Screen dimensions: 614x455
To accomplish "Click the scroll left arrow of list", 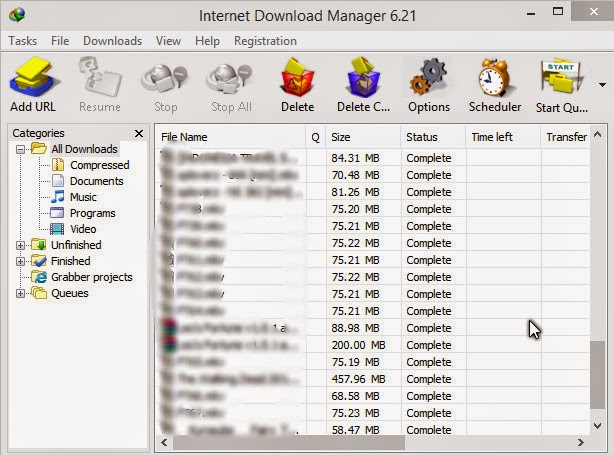I will click(164, 442).
